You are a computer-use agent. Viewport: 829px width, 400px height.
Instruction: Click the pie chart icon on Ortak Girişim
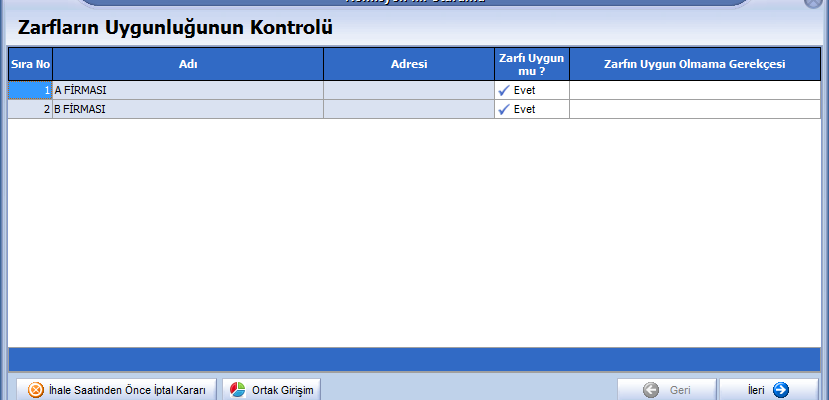point(238,390)
